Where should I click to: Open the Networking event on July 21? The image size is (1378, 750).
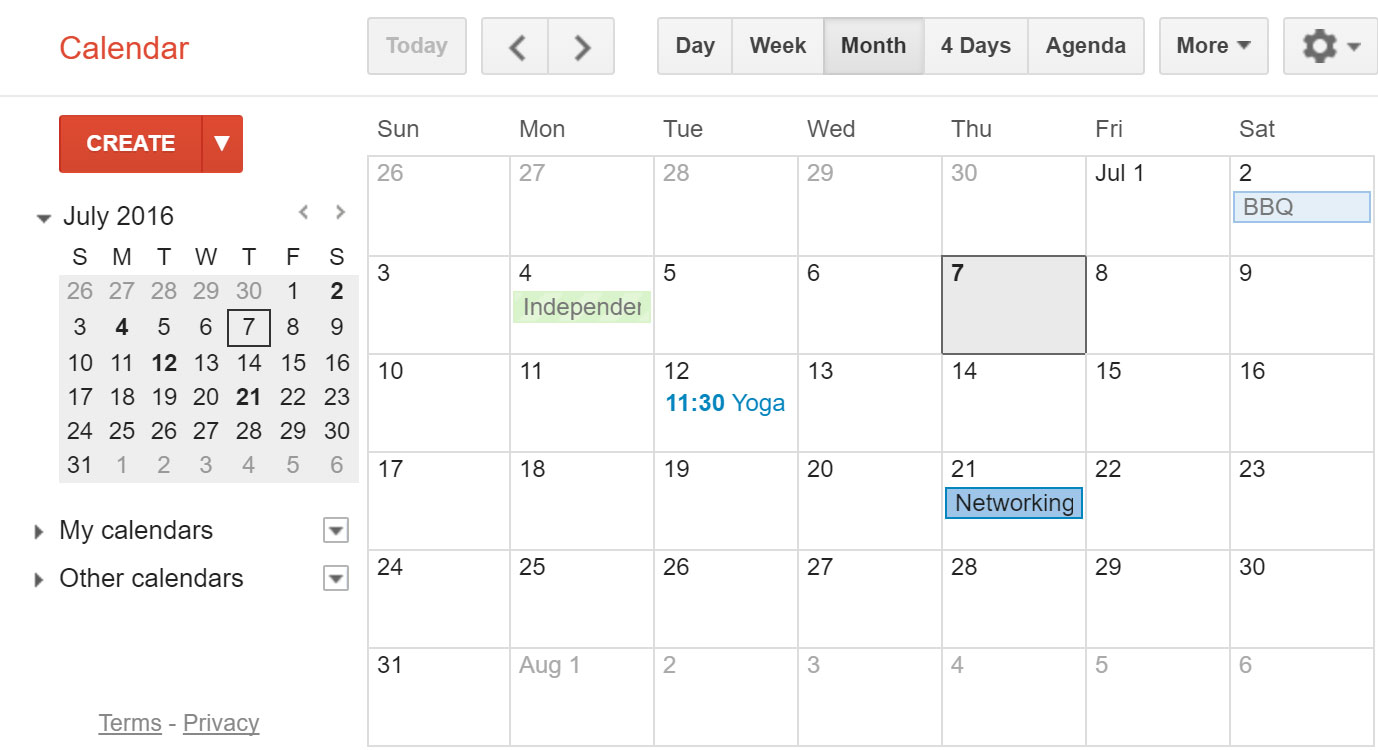coord(1013,503)
